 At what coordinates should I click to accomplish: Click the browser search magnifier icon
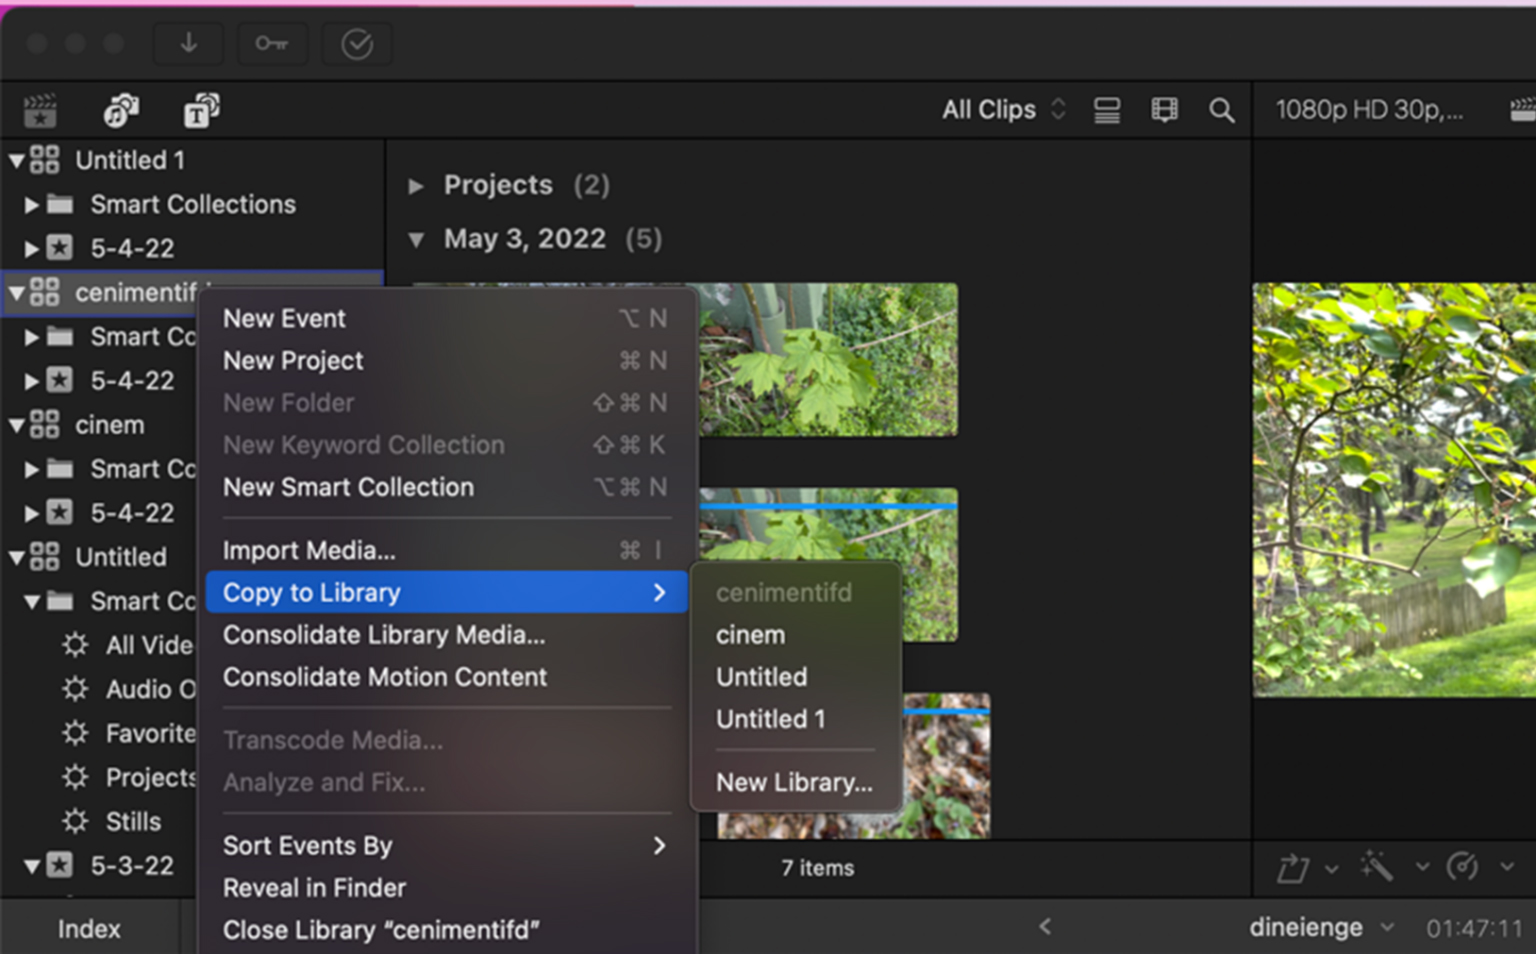pos(1221,110)
